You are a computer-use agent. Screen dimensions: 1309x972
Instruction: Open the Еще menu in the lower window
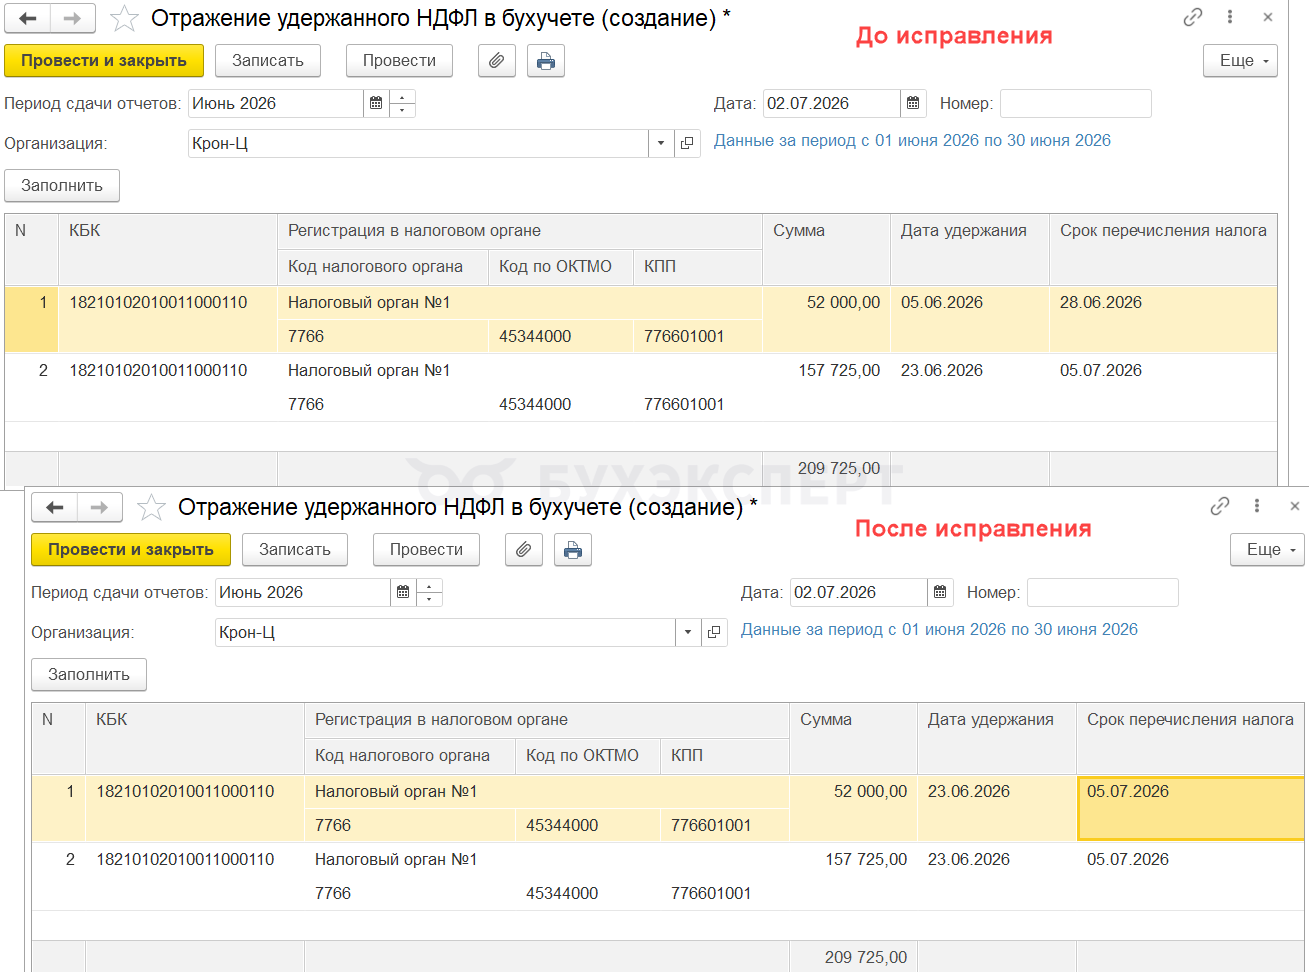[x=1267, y=550]
